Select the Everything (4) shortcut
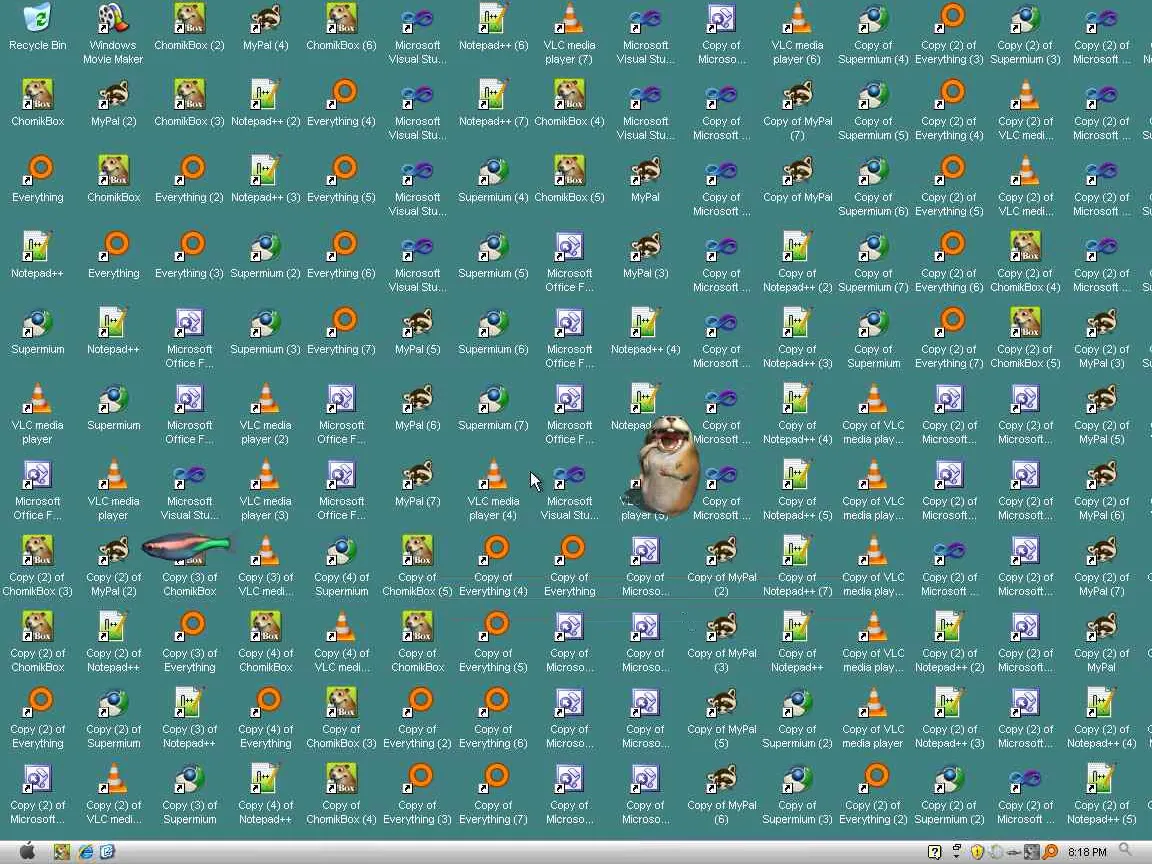This screenshot has height=864, width=1152. coord(341,104)
